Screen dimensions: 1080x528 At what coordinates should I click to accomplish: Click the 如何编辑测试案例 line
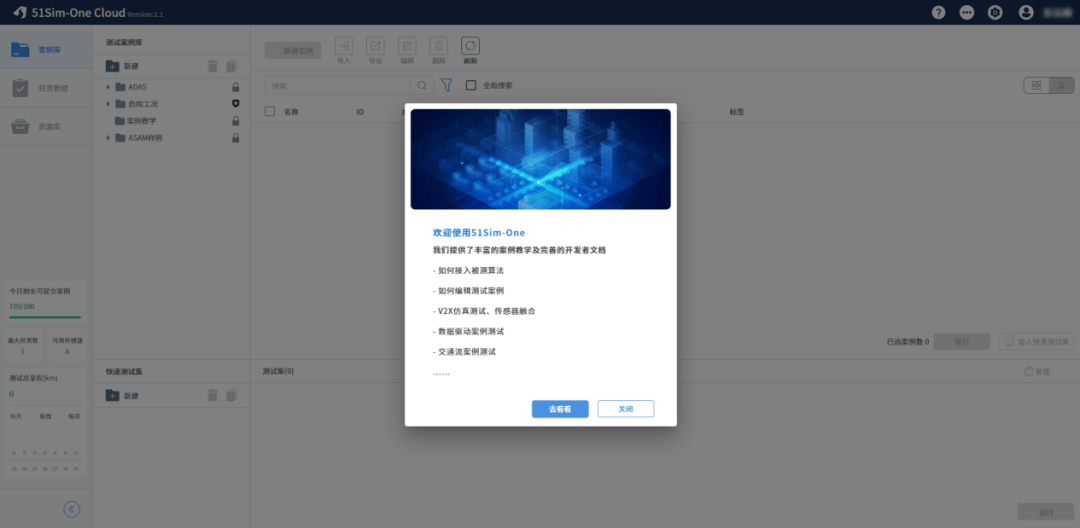[x=468, y=291]
